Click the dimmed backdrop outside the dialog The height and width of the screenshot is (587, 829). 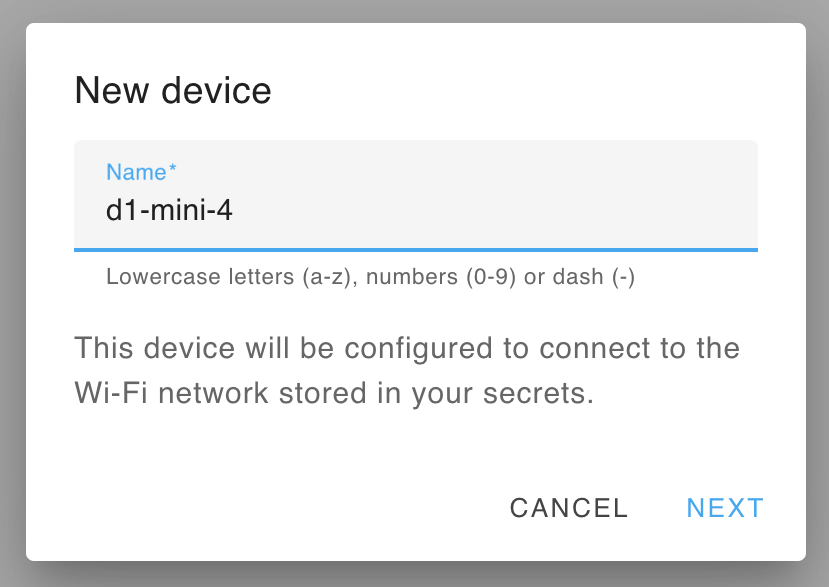tap(12, 300)
